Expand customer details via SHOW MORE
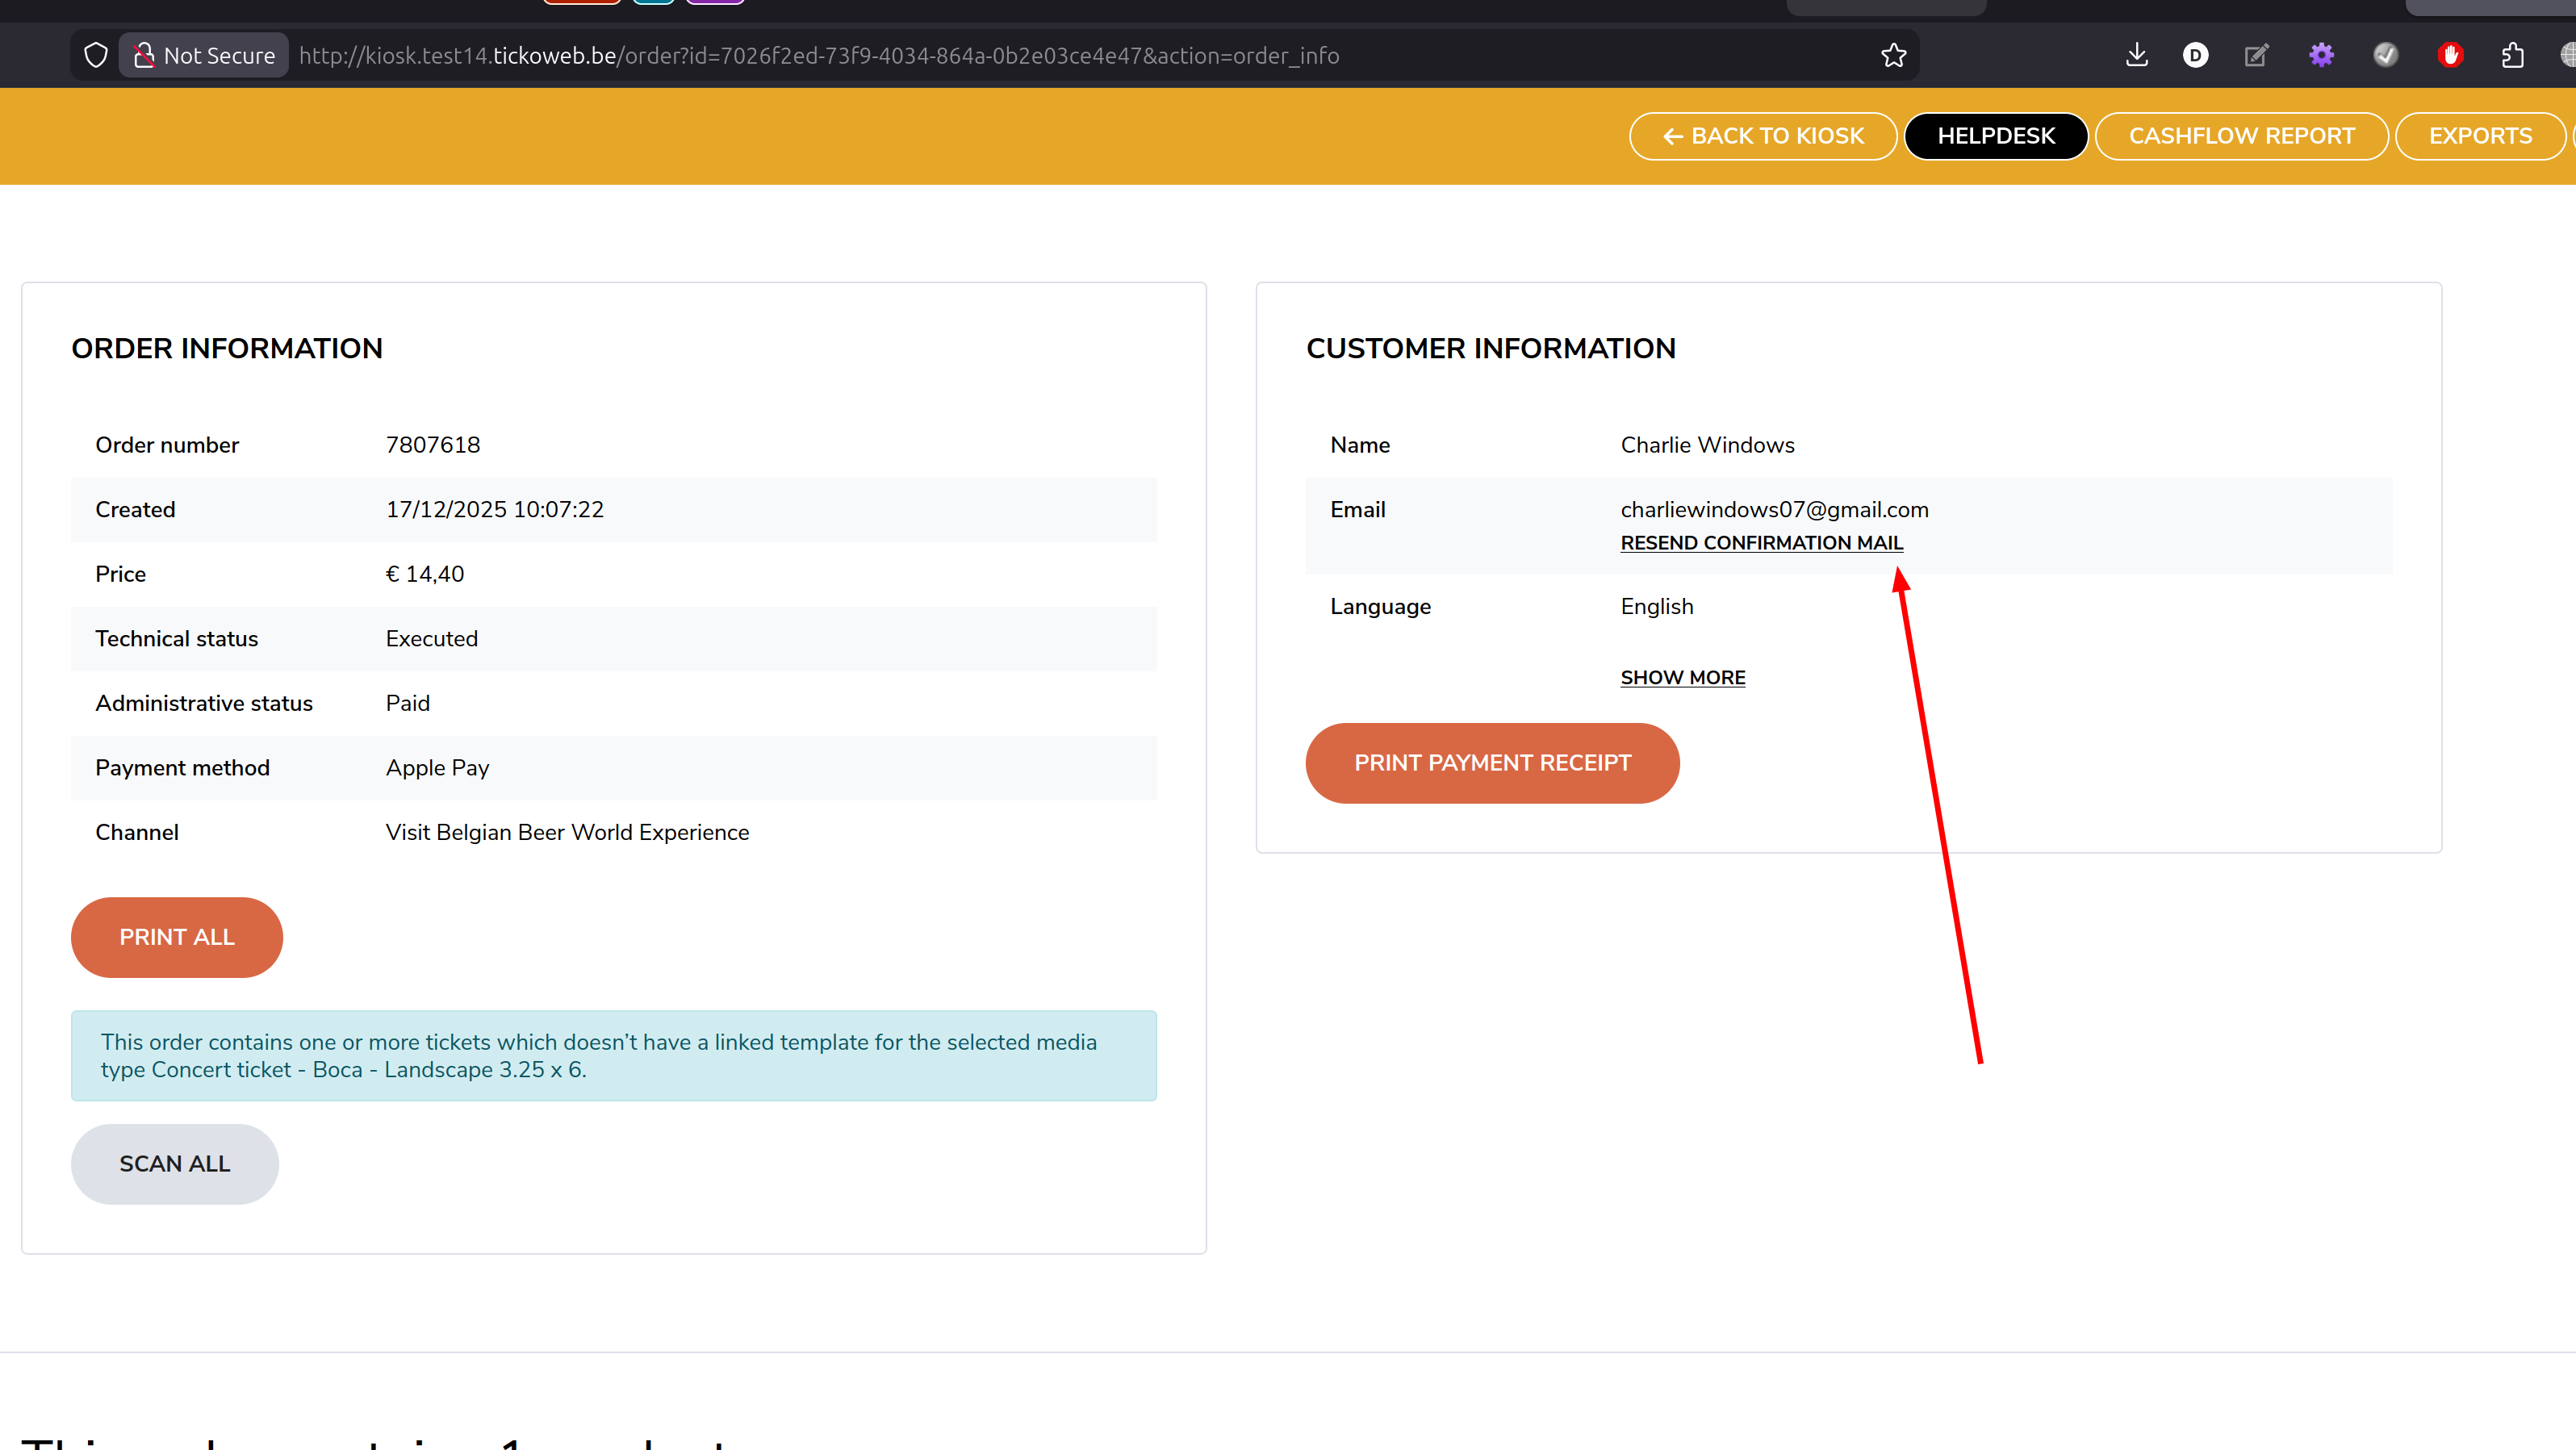Viewport: 2576px width, 1450px height. [1682, 677]
